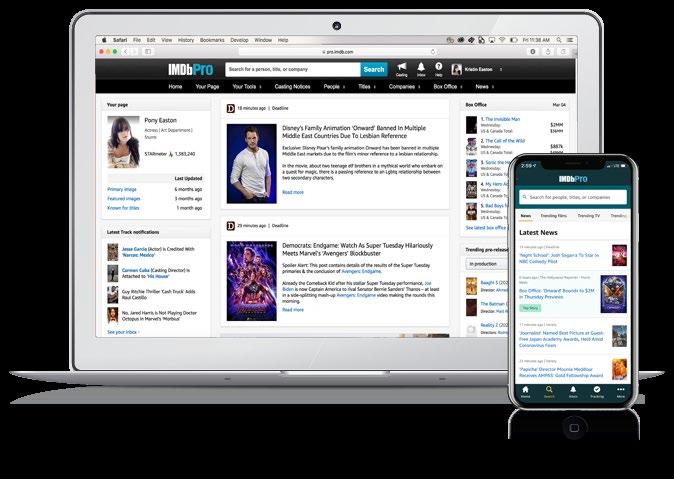Expand the News nav dropdown

(x=484, y=86)
